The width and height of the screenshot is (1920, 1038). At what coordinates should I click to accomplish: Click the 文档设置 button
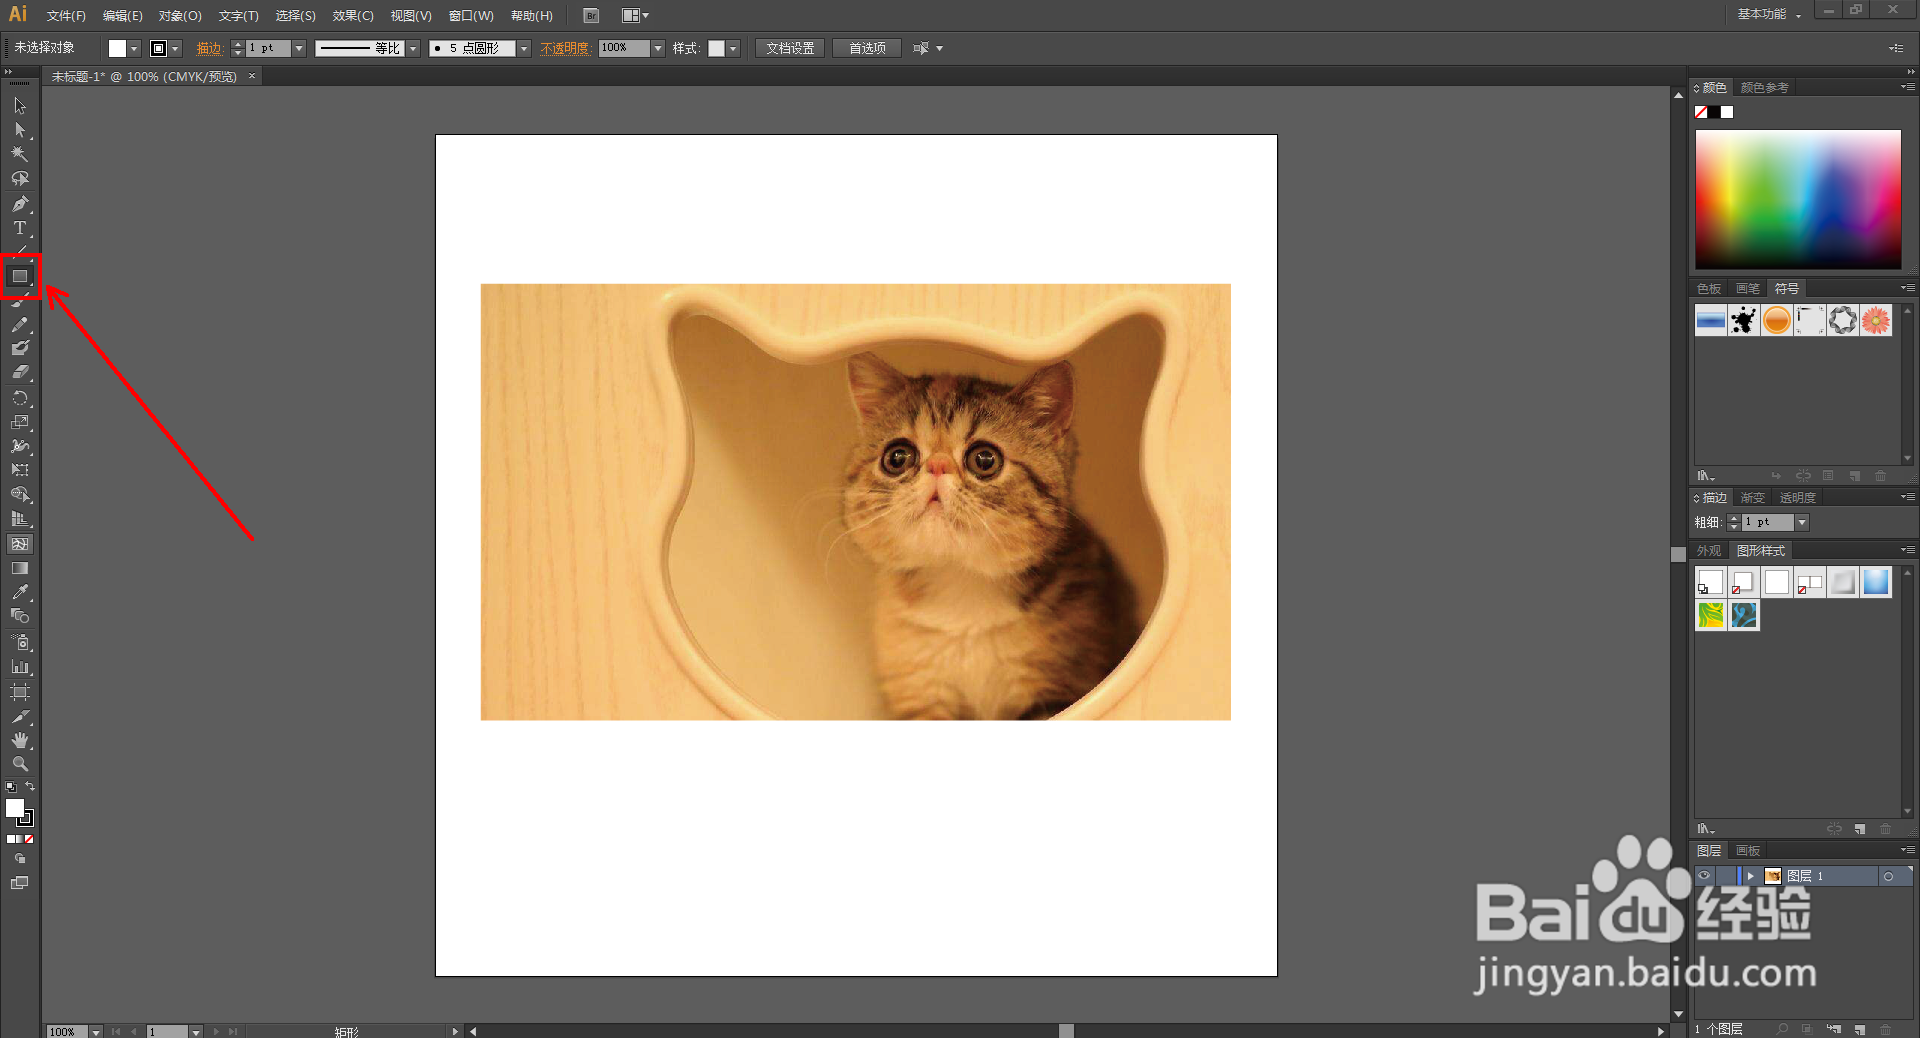coord(790,48)
